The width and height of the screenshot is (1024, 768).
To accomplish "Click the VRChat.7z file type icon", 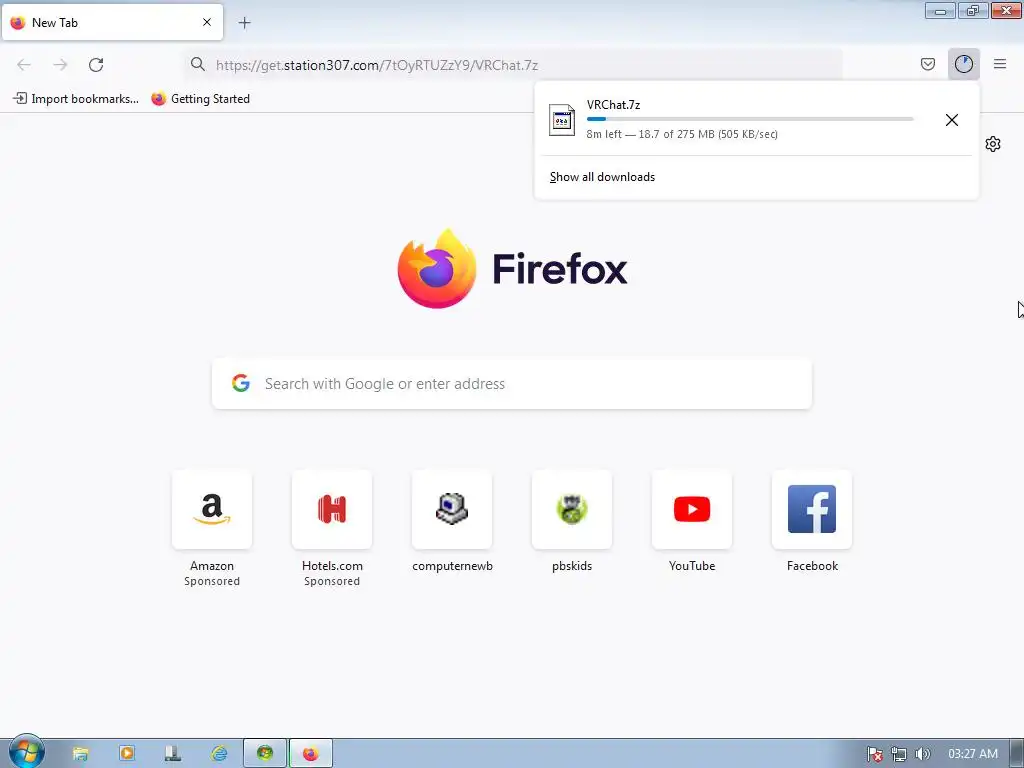I will pyautogui.click(x=562, y=120).
